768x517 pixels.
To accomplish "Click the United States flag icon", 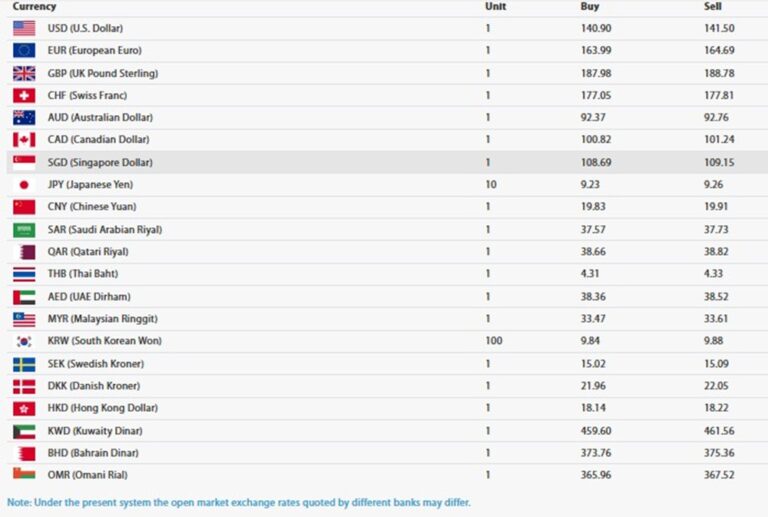I will pos(24,28).
